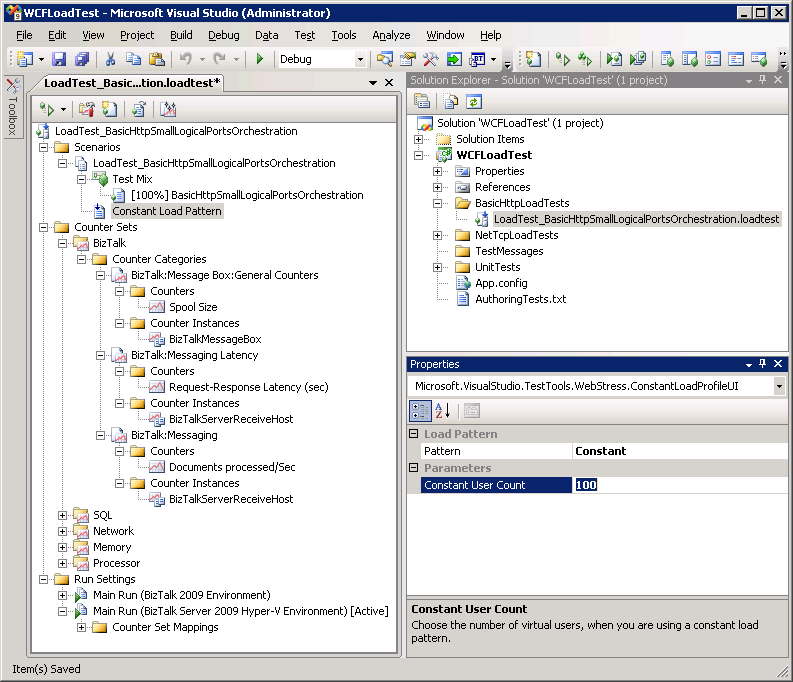Click the Save All toolbar icon
Screen dimensions: 793x682
pyautogui.click(x=81, y=60)
